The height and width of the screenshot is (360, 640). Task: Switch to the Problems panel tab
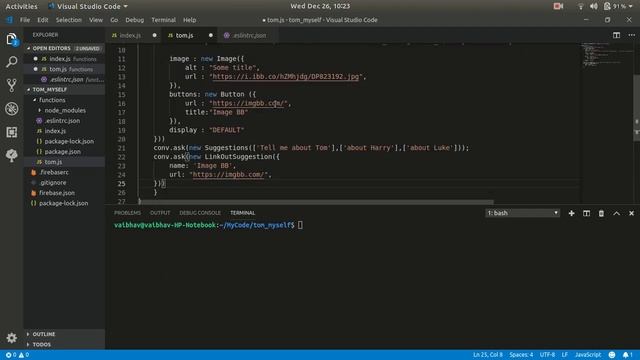click(127, 213)
